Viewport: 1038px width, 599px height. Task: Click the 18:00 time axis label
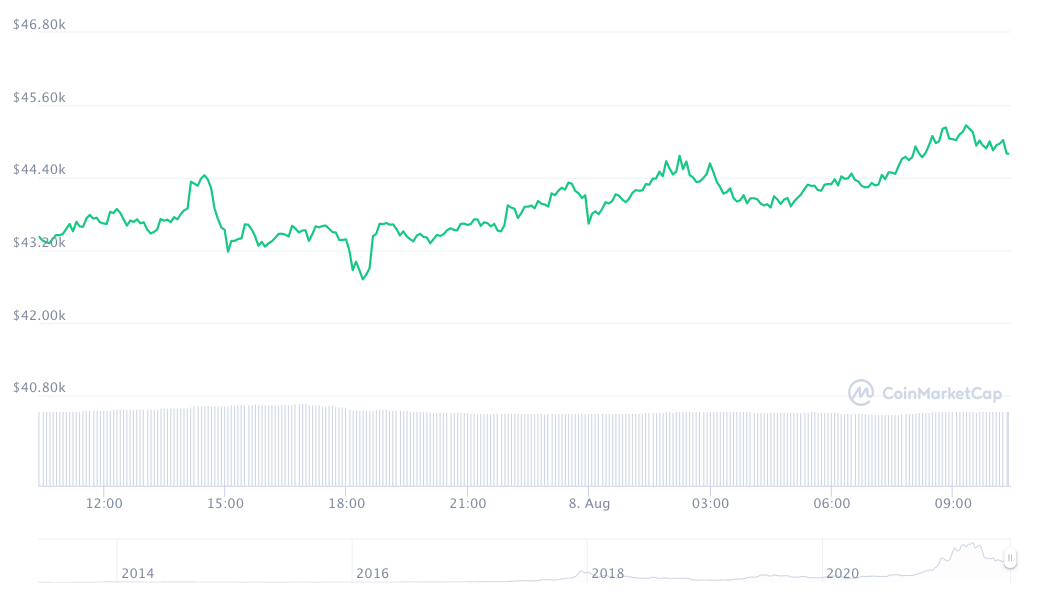[x=346, y=504]
